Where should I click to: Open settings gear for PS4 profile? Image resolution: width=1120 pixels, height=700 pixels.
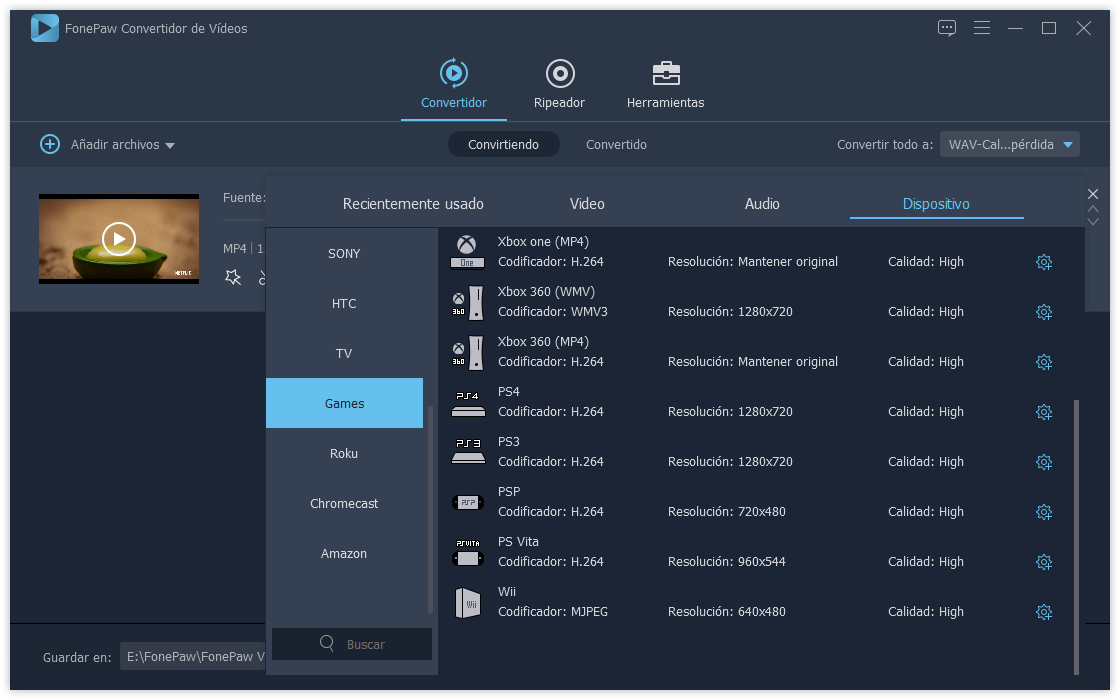pos(1044,412)
